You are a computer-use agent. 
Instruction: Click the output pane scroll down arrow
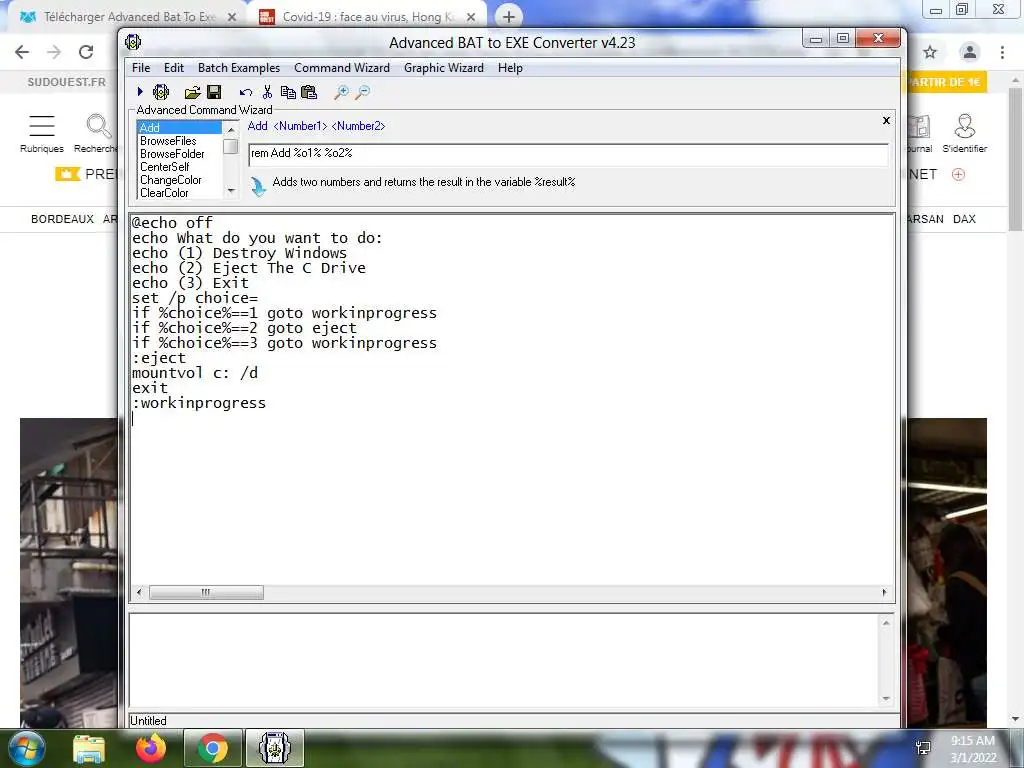[886, 699]
